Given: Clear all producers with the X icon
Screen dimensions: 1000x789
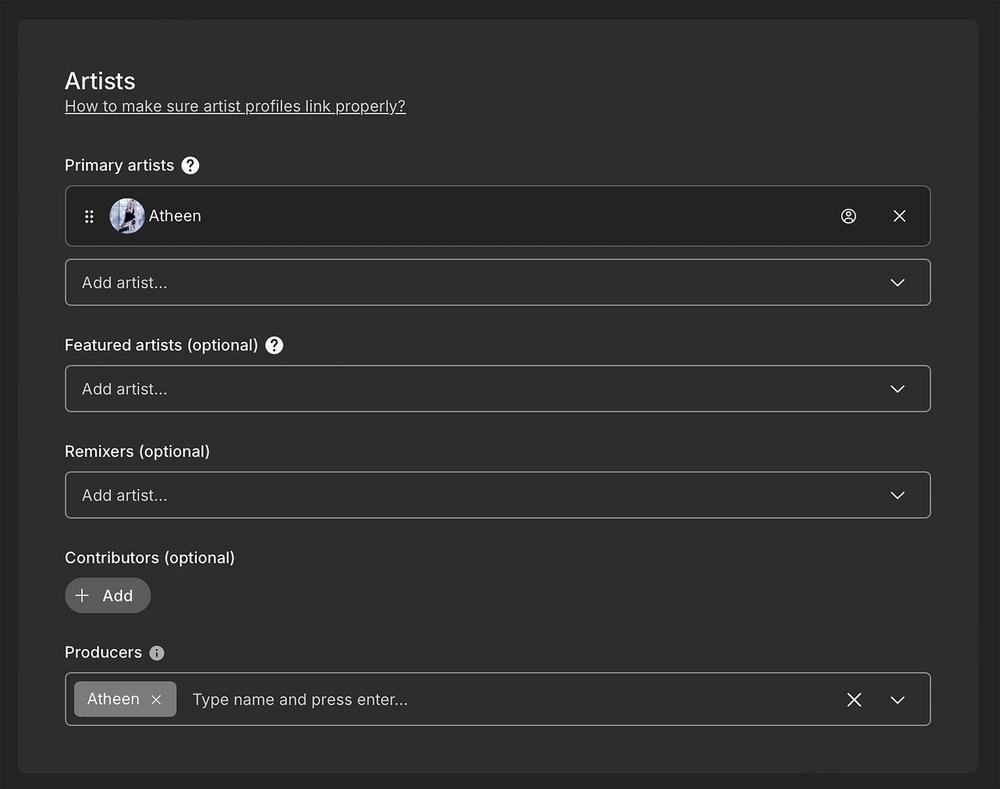Looking at the screenshot, I should click(854, 700).
